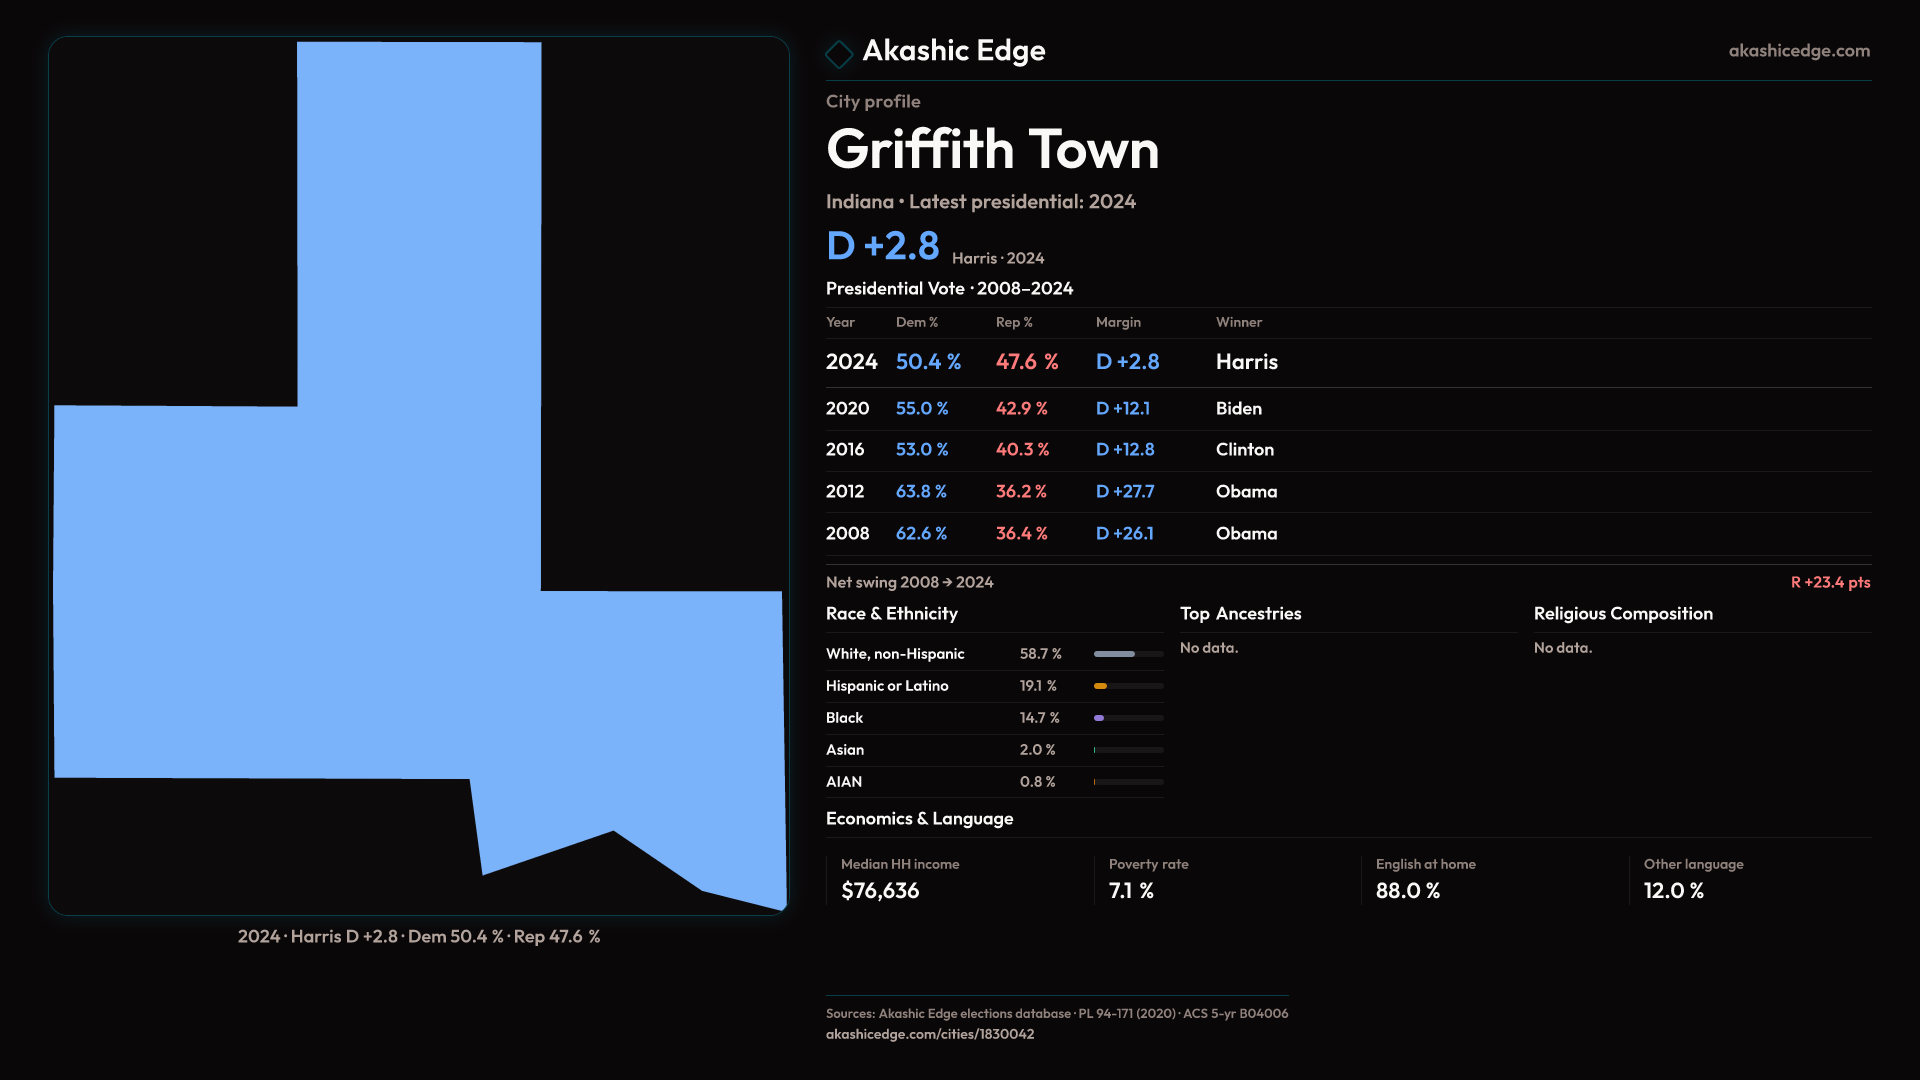The width and height of the screenshot is (1920, 1080).
Task: Click the Griffith Town title heading
Action: tap(992, 150)
